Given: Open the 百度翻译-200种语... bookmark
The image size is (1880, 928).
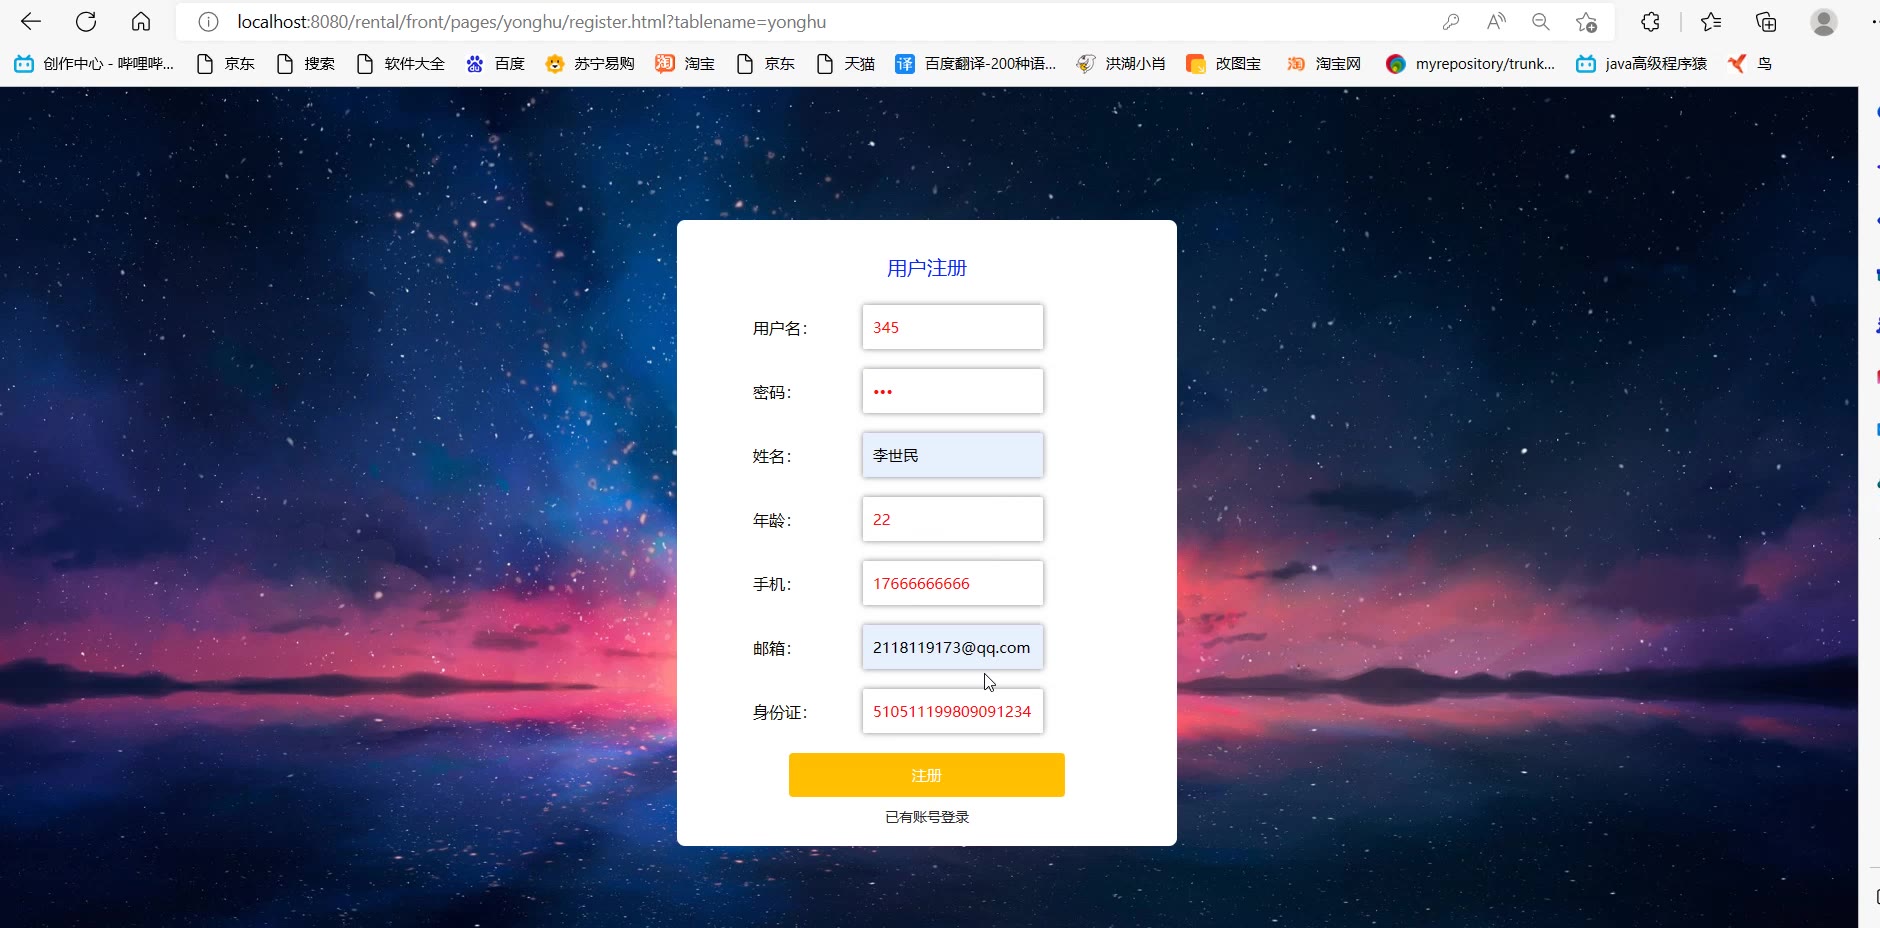Looking at the screenshot, I should [976, 64].
